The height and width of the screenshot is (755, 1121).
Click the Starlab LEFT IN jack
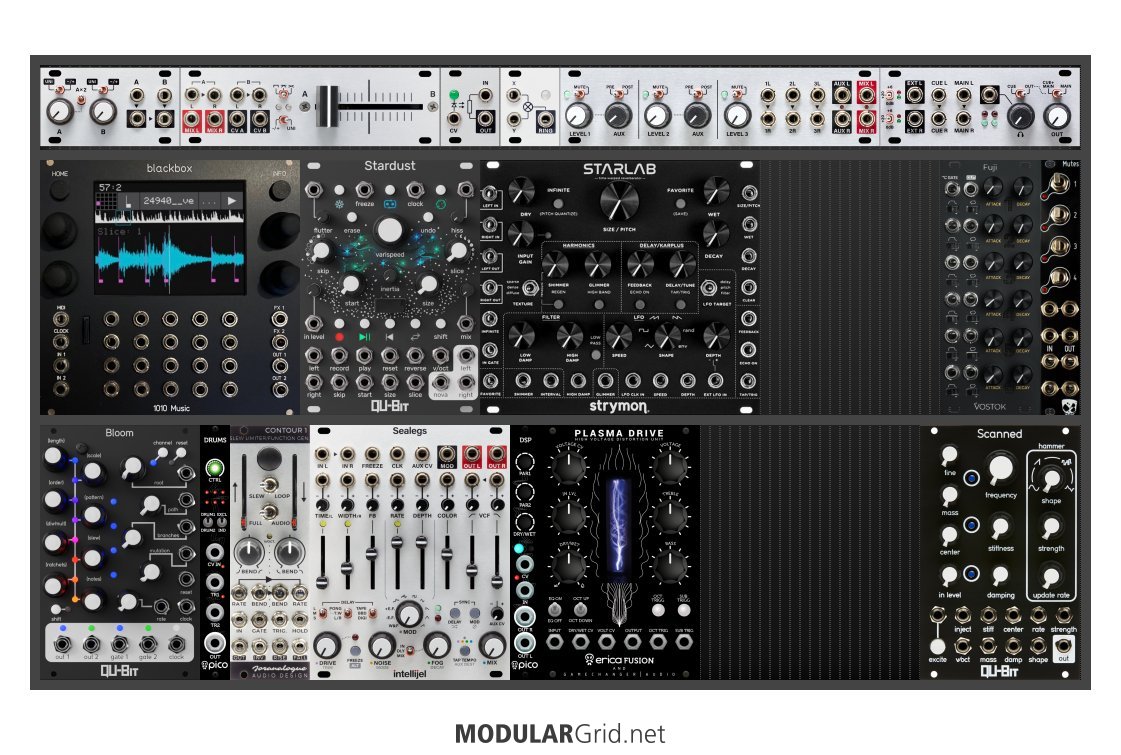click(x=490, y=193)
